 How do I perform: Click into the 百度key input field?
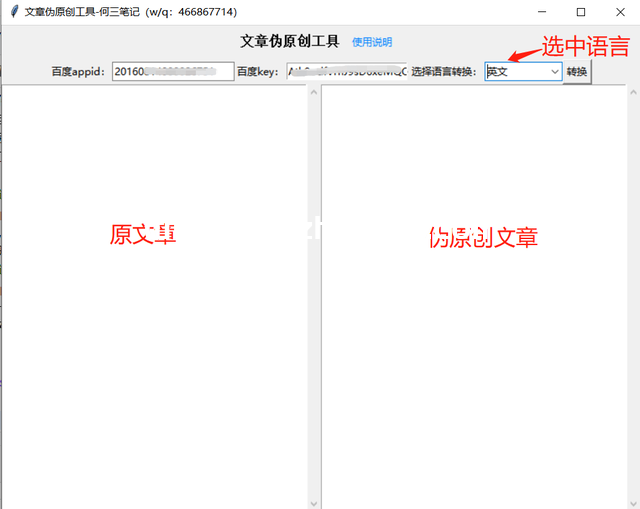(346, 72)
